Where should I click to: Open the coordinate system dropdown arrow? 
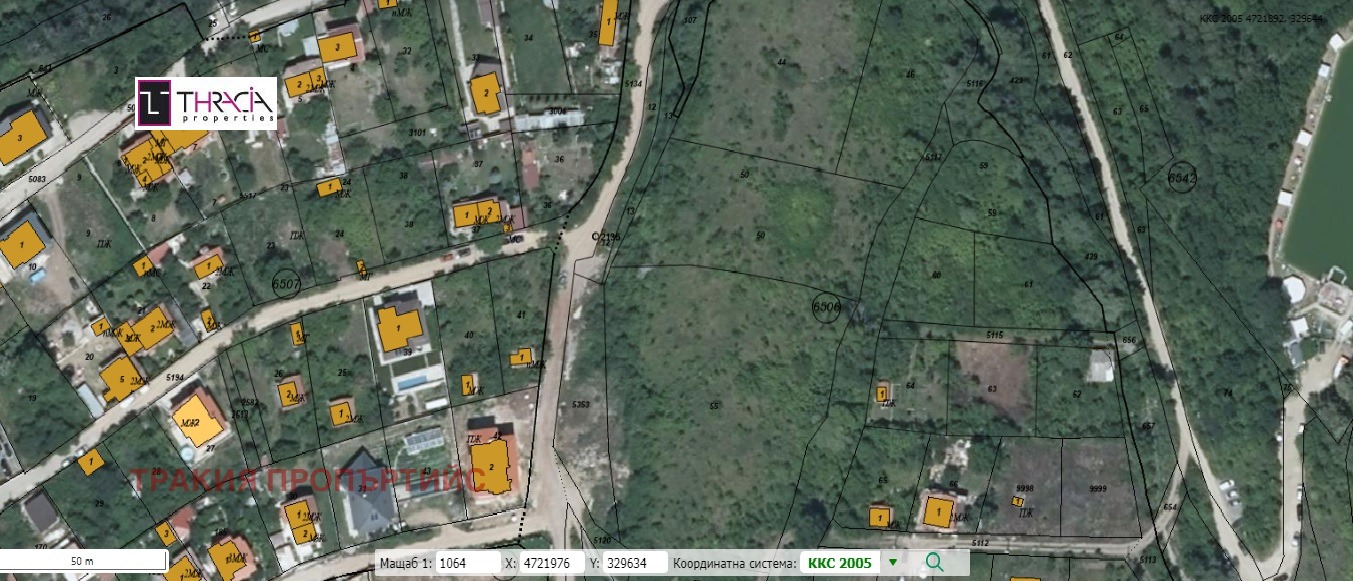893,562
